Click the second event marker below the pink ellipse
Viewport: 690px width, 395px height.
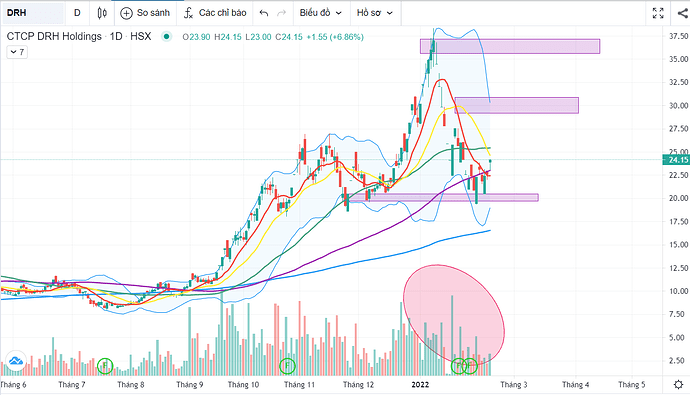click(470, 366)
